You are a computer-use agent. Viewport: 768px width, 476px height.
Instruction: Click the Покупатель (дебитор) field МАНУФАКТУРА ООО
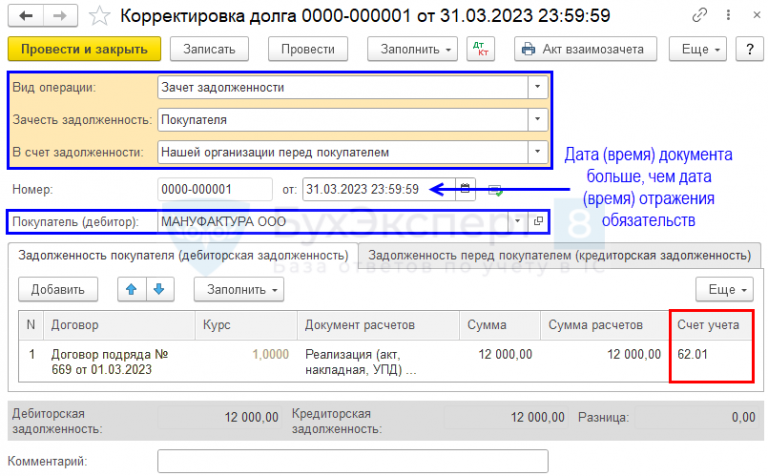tap(333, 221)
